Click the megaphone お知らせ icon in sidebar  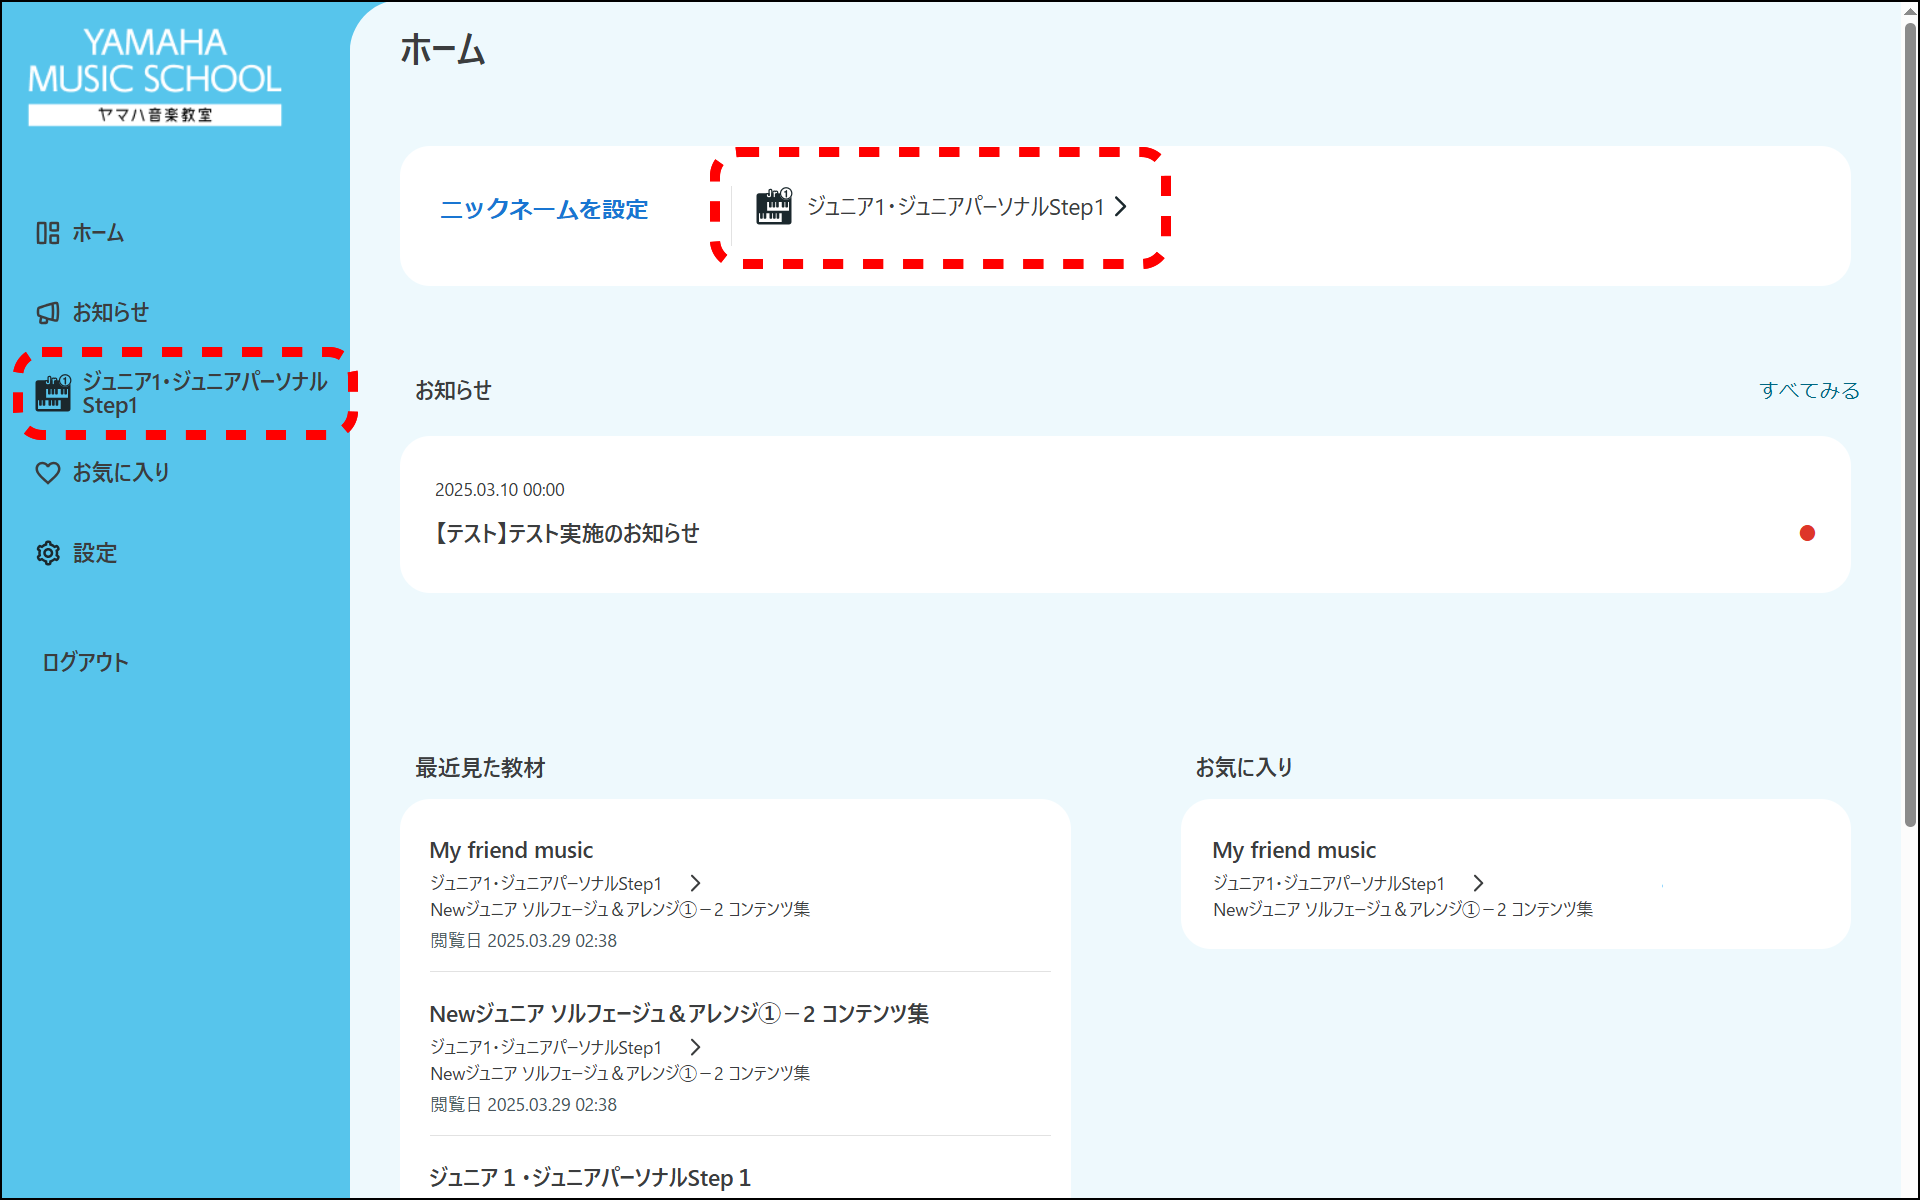coord(48,313)
